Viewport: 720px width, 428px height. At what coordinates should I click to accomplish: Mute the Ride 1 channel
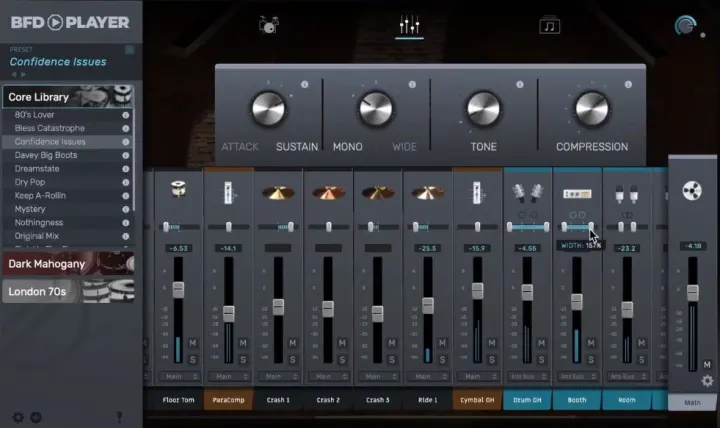tap(442, 343)
